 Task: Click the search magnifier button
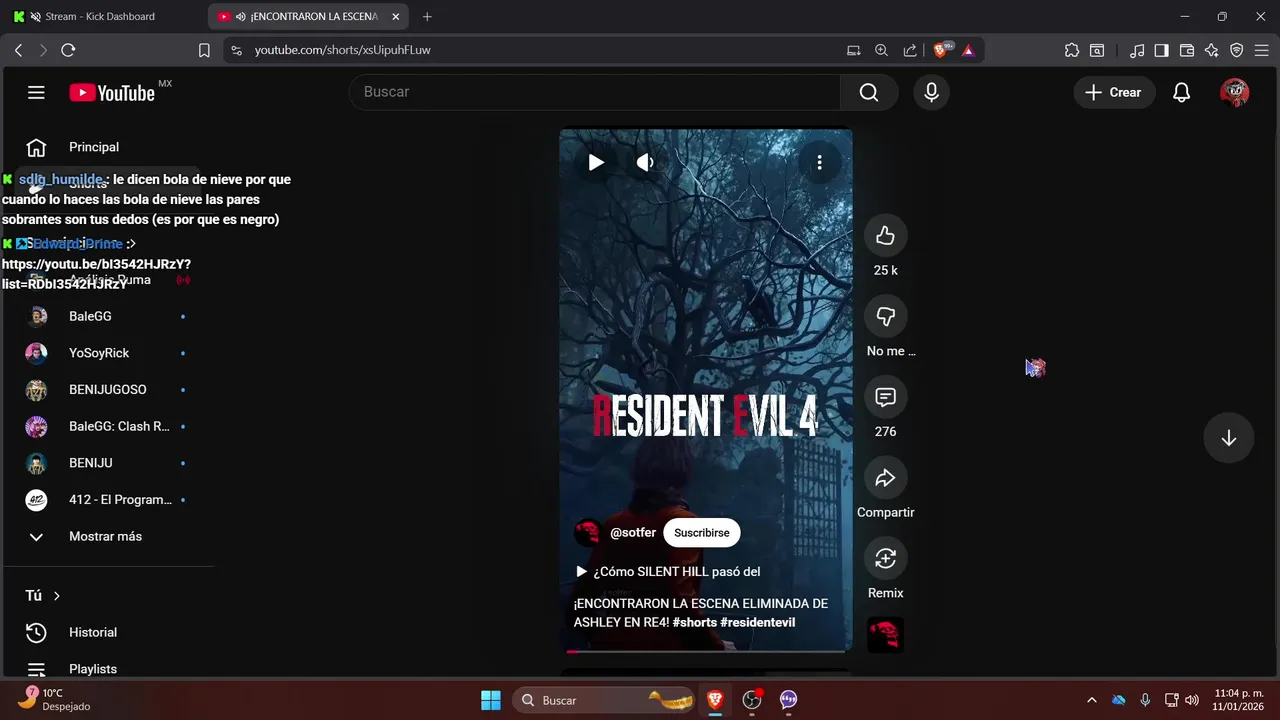coord(869,92)
